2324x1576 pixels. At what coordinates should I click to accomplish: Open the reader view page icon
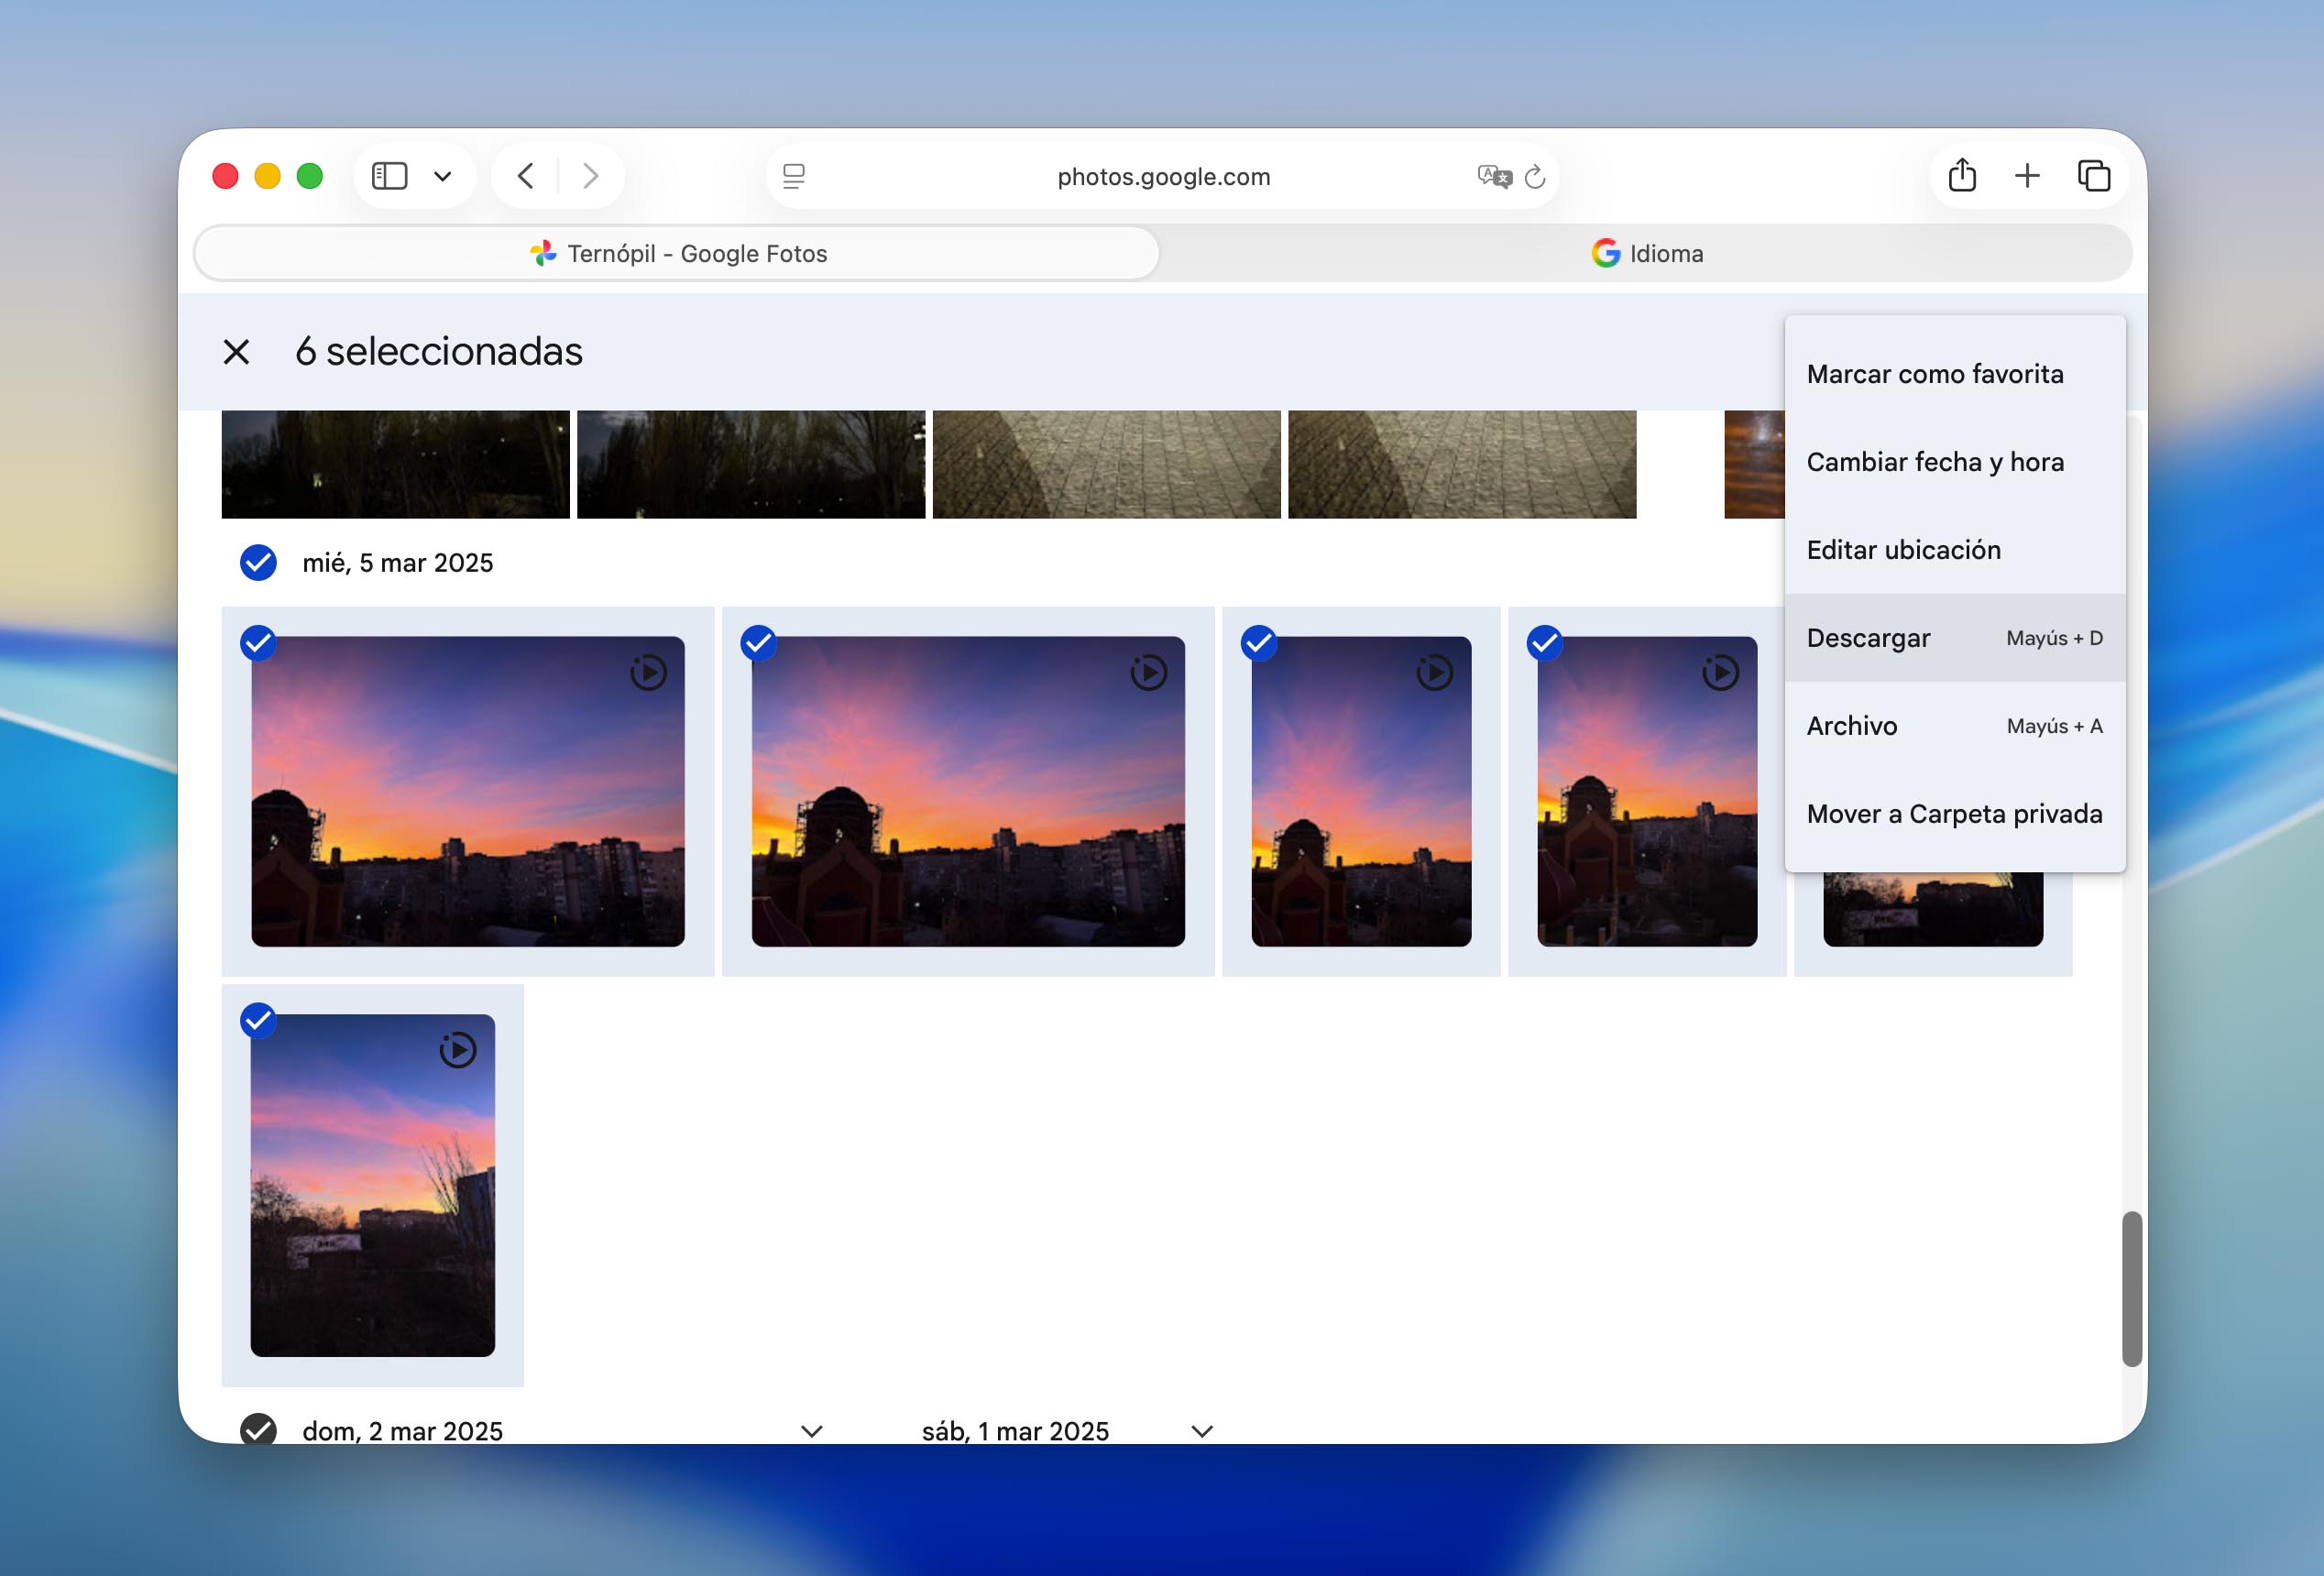(794, 176)
